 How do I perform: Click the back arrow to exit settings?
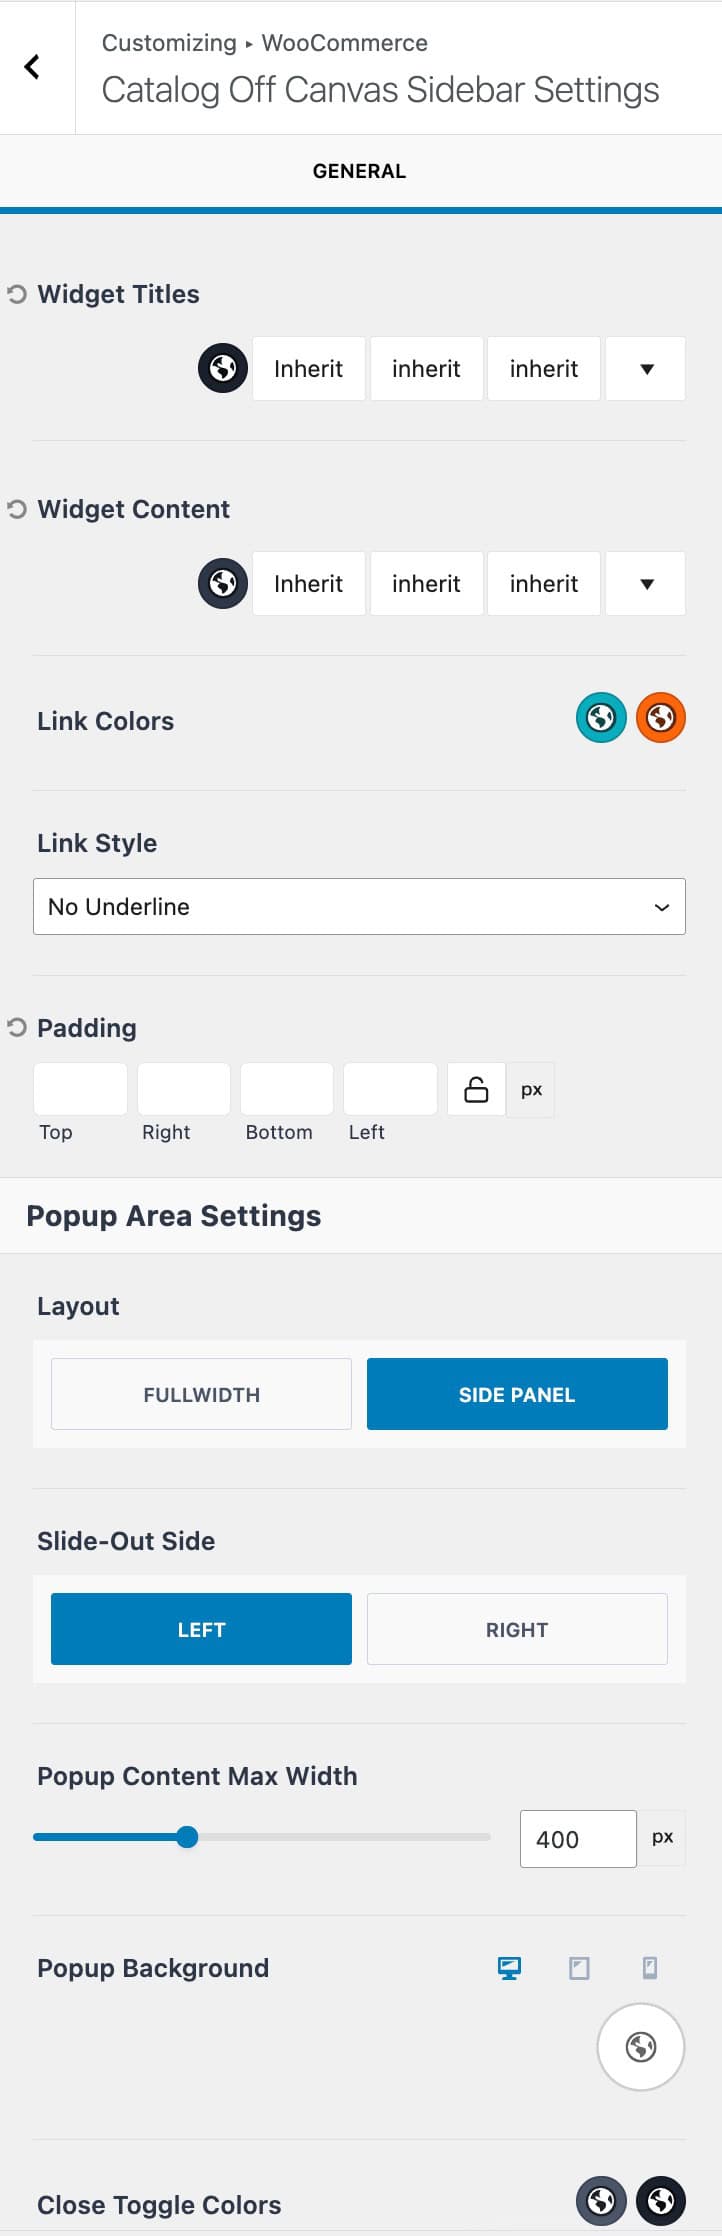pos(33,67)
